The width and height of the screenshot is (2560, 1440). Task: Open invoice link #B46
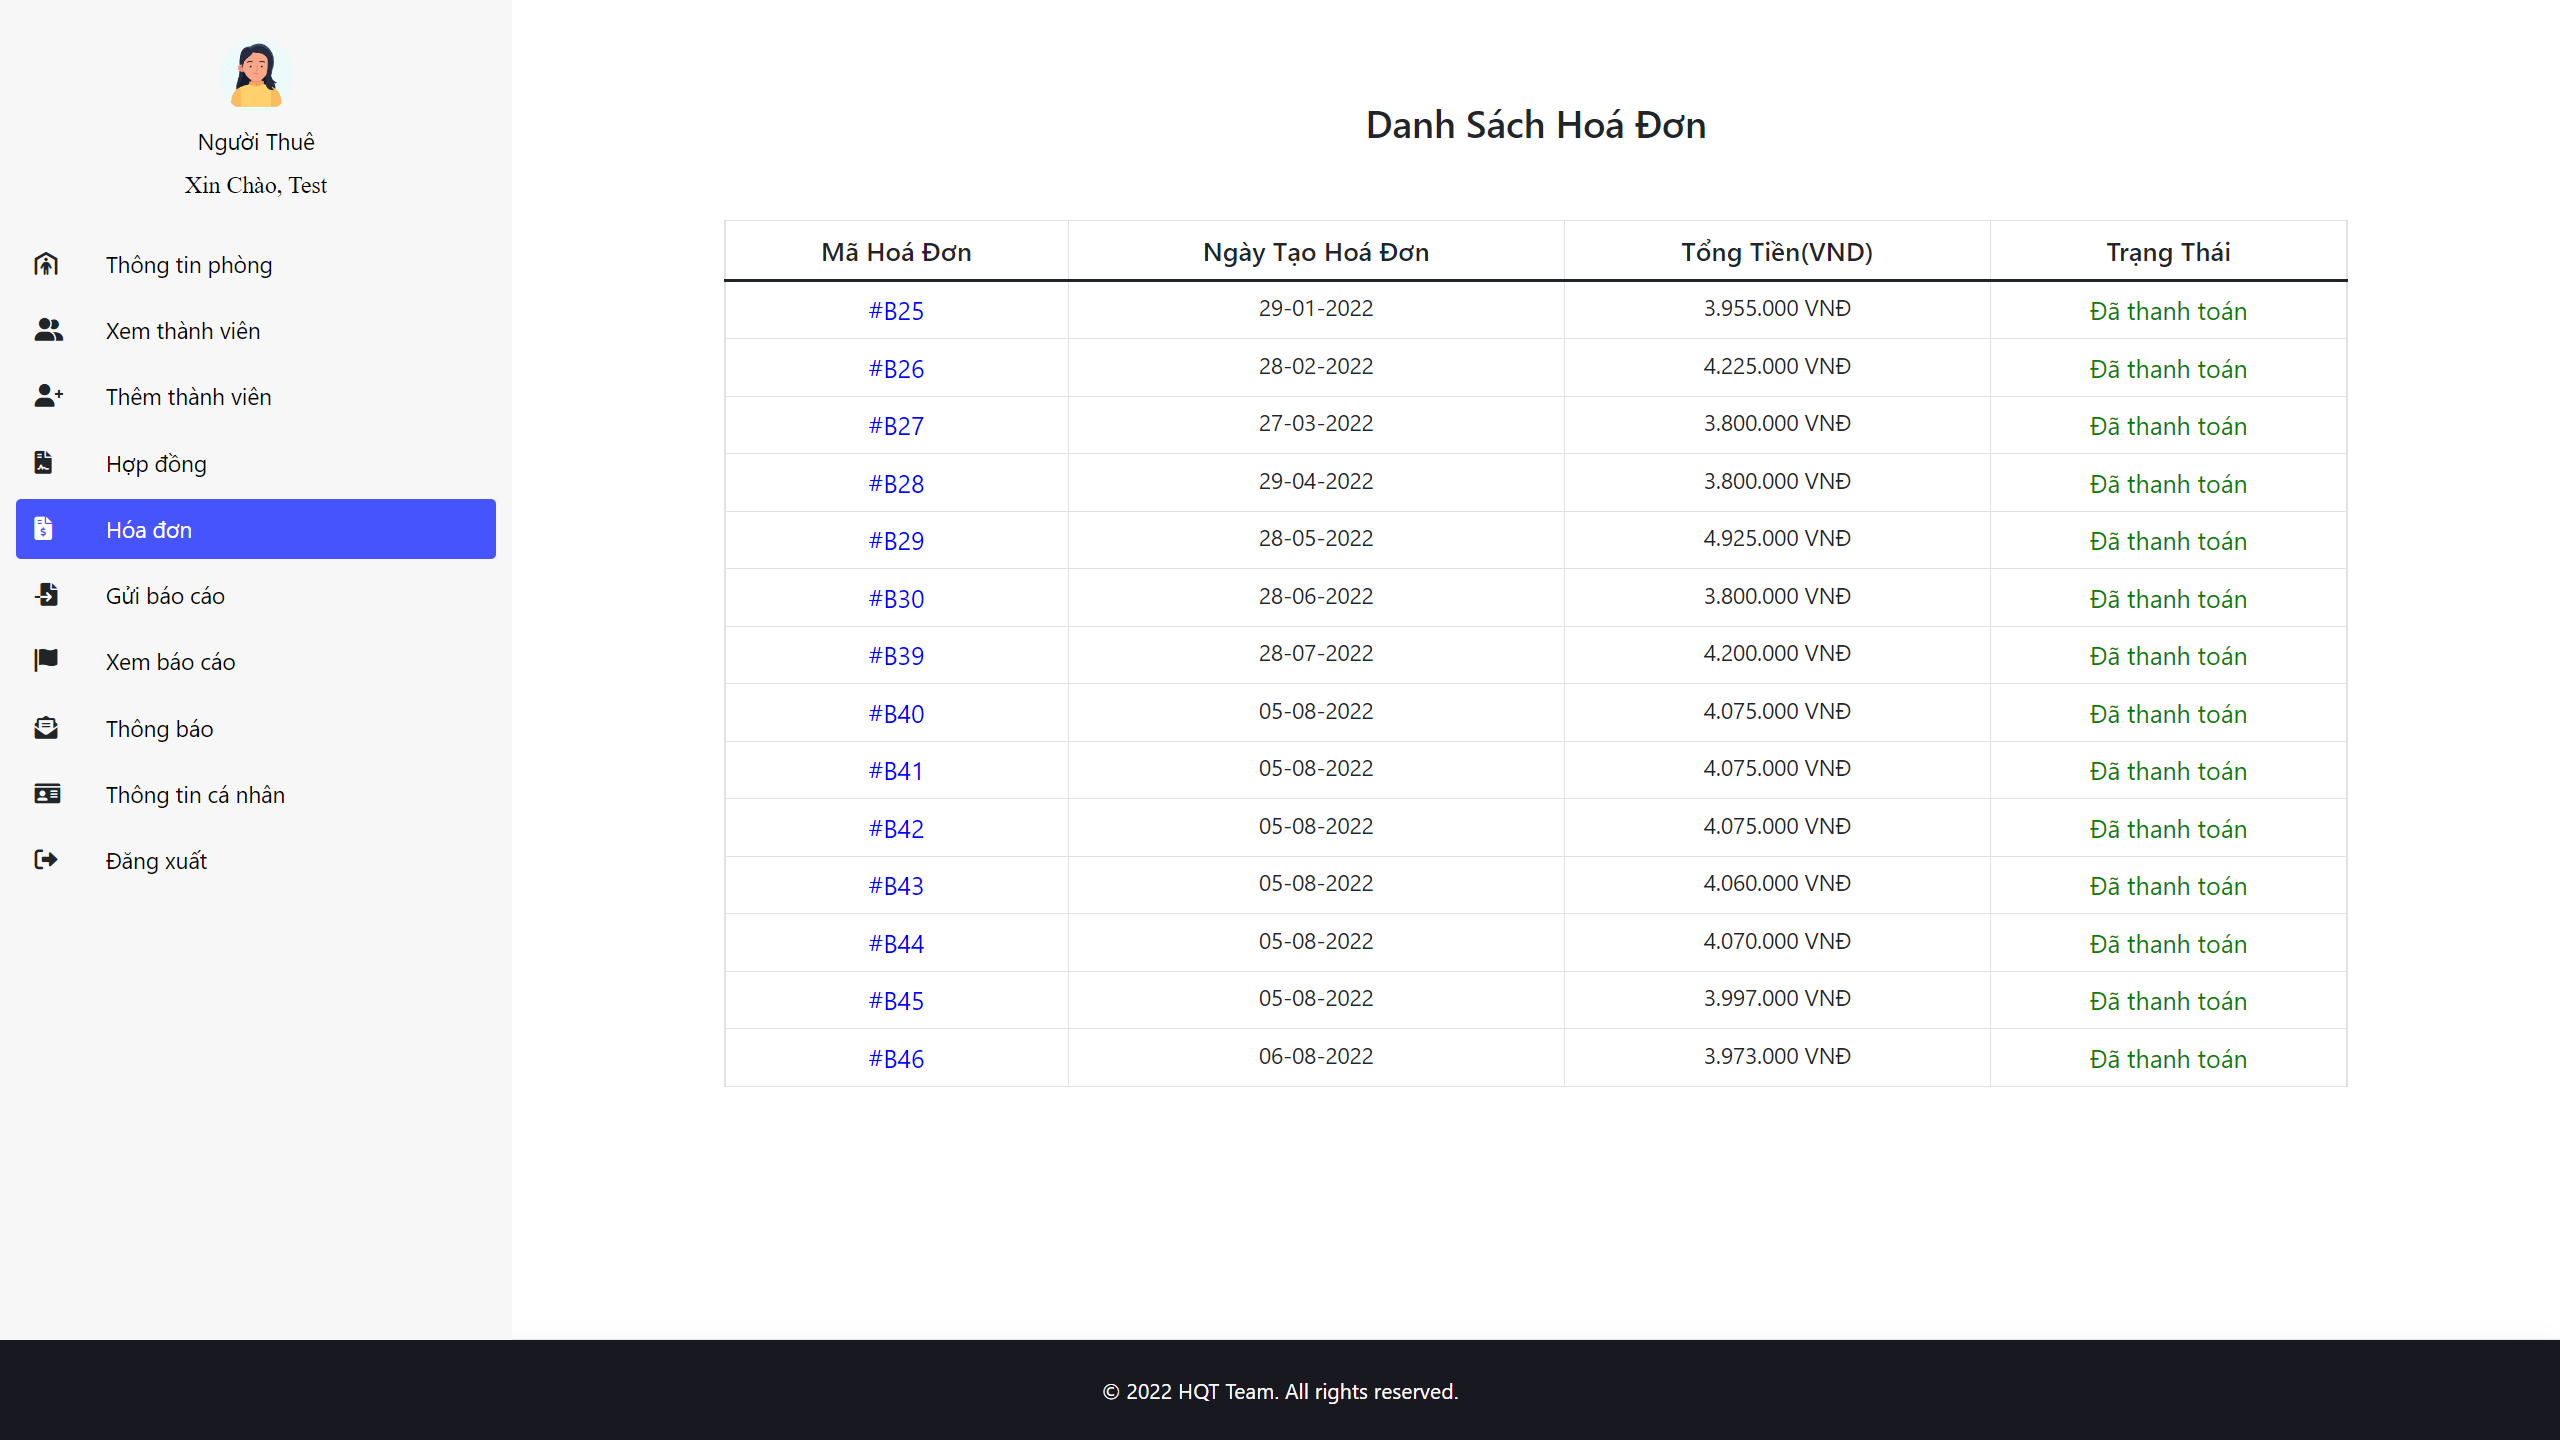896,1059
